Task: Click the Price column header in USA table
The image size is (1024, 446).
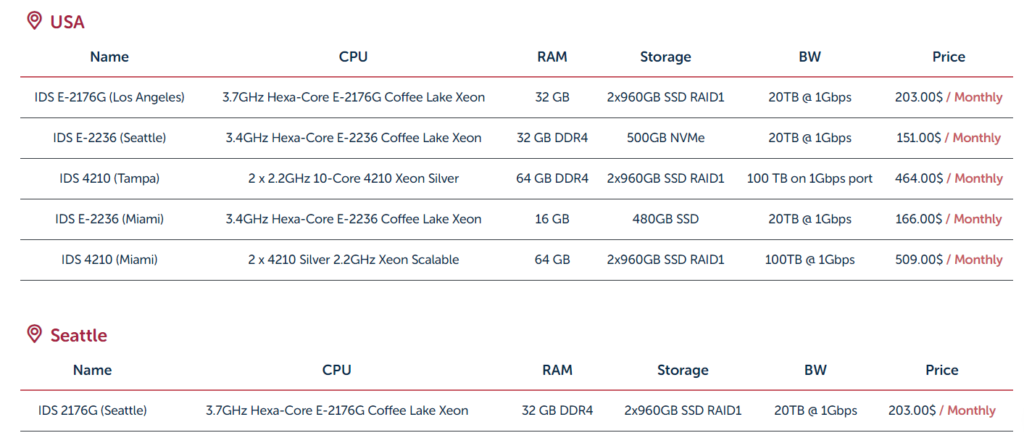Action: pos(948,57)
